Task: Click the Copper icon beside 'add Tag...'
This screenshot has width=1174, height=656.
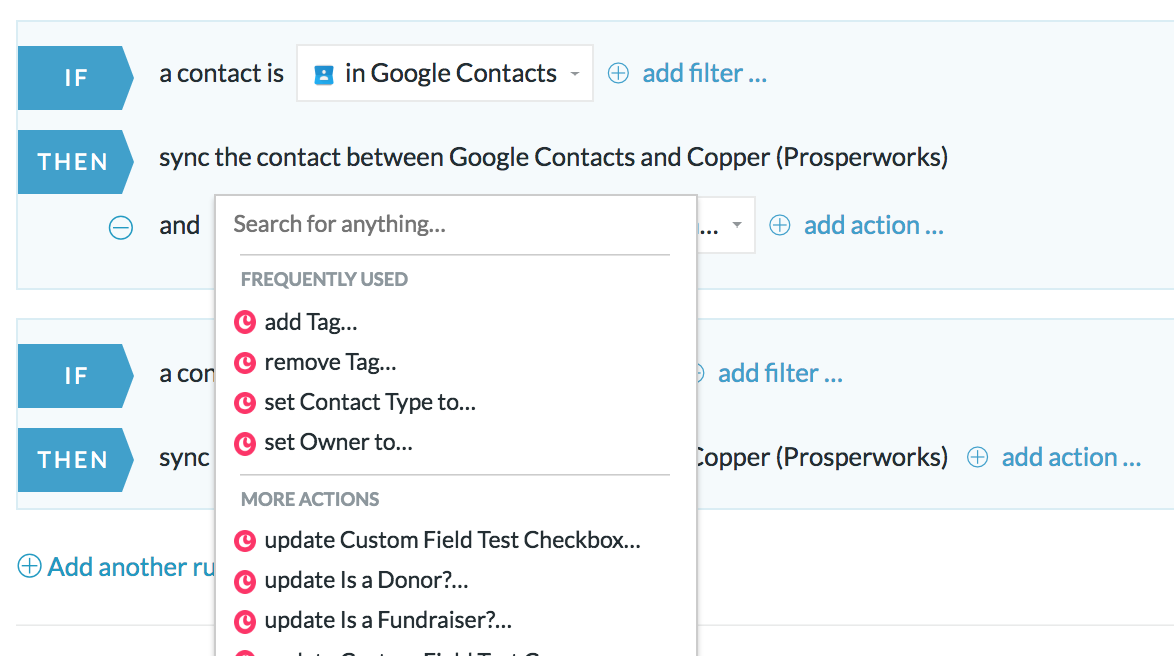Action: [245, 322]
